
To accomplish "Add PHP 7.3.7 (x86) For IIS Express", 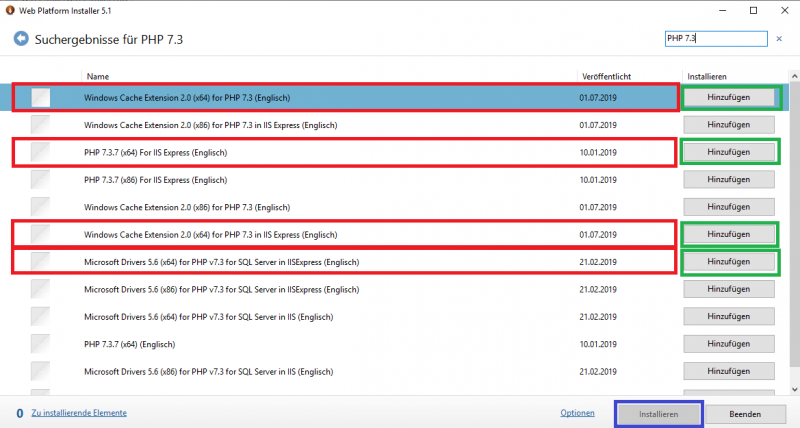I will [x=728, y=179].
